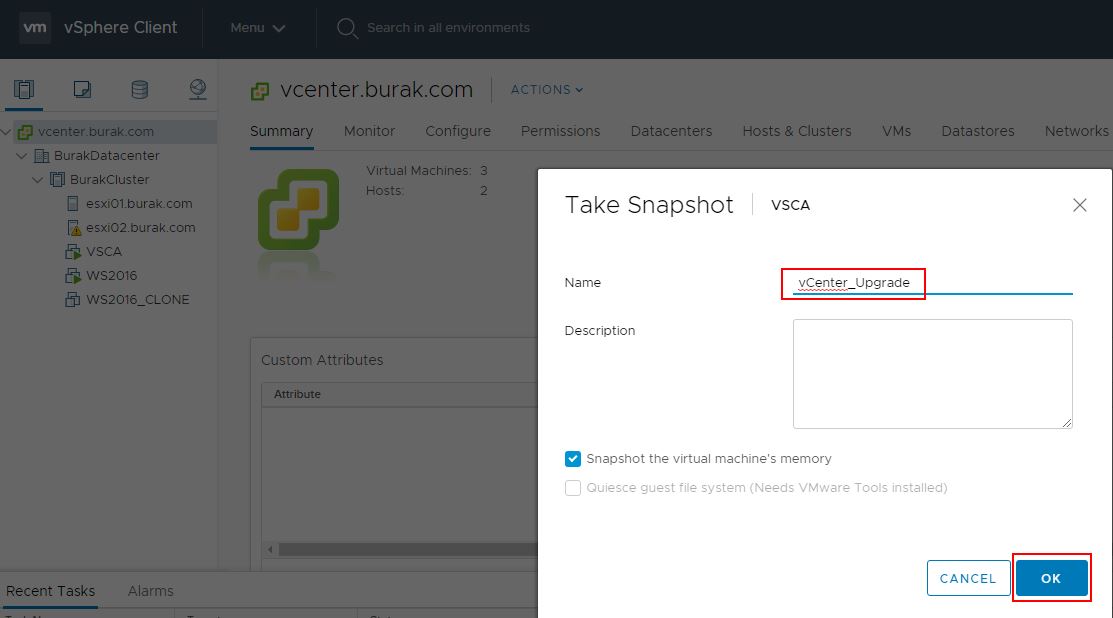1113x618 pixels.
Task: Switch to the Networks tab
Action: tap(1076, 131)
